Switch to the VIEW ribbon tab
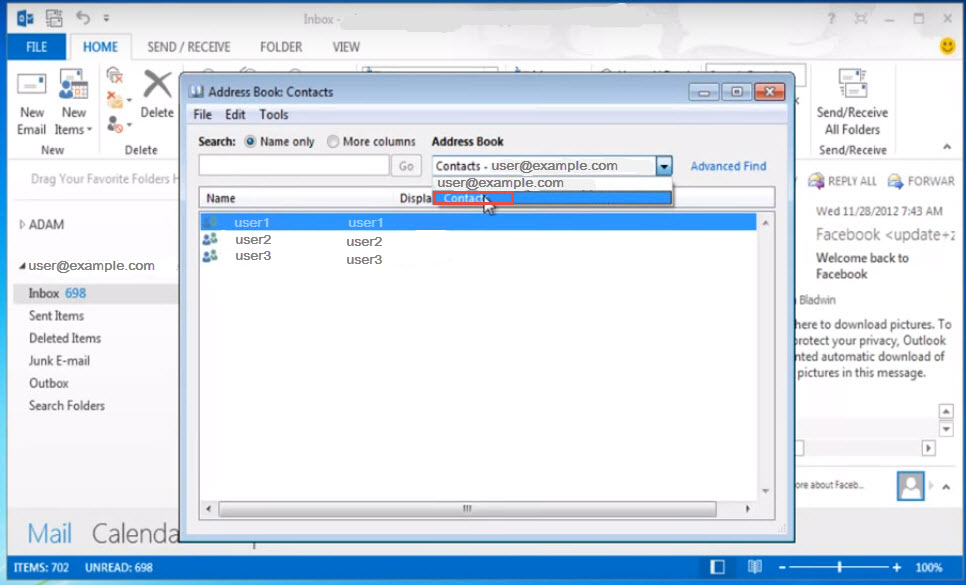The height and width of the screenshot is (585, 966). tap(346, 47)
